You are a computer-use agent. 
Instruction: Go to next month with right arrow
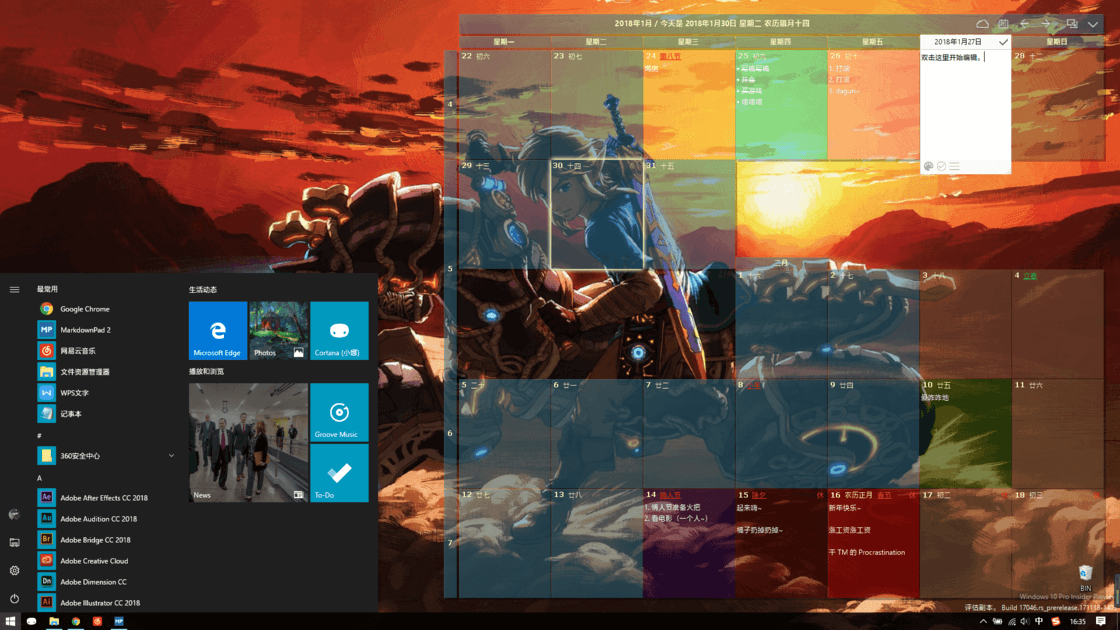pyautogui.click(x=1046, y=24)
